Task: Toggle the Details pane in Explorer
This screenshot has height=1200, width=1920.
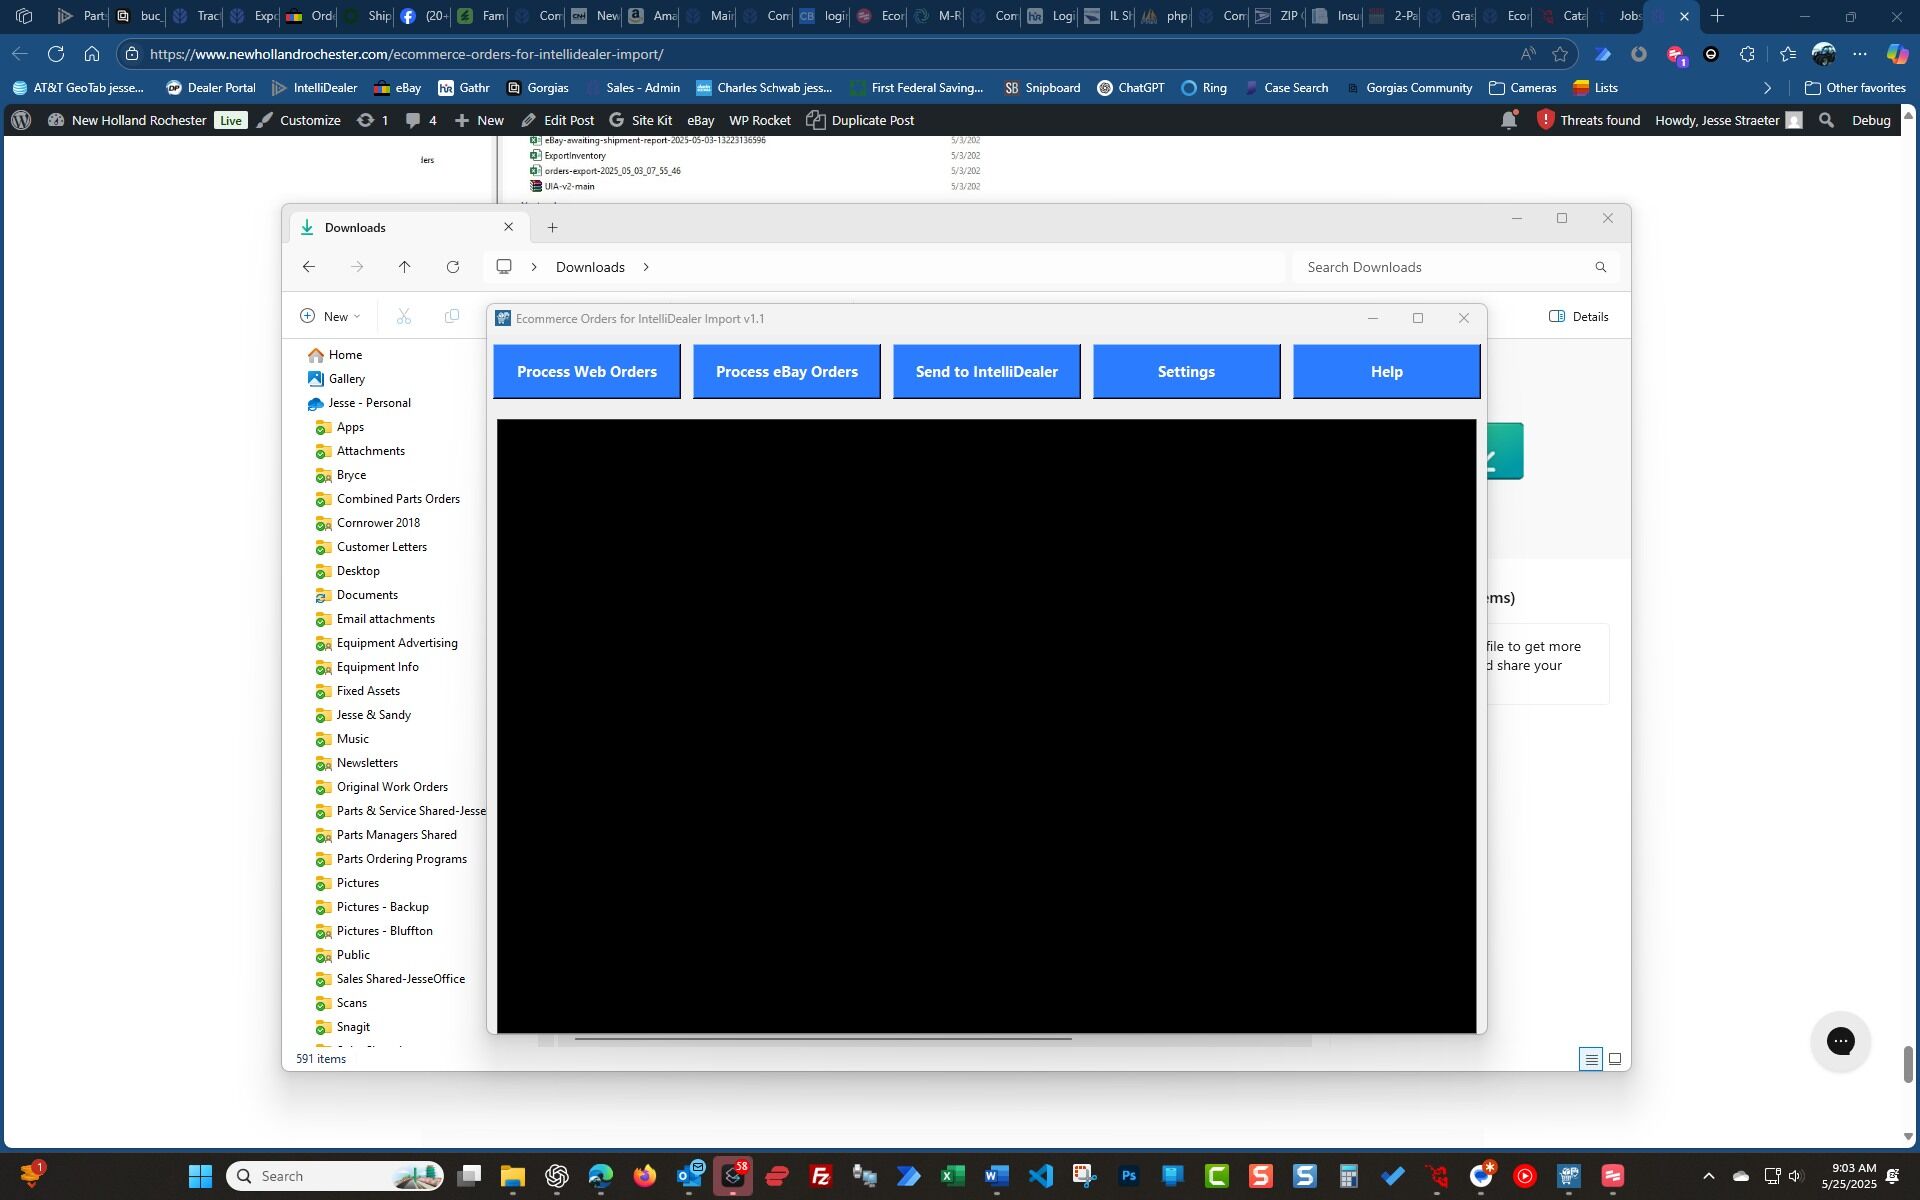Action: click(x=1579, y=317)
